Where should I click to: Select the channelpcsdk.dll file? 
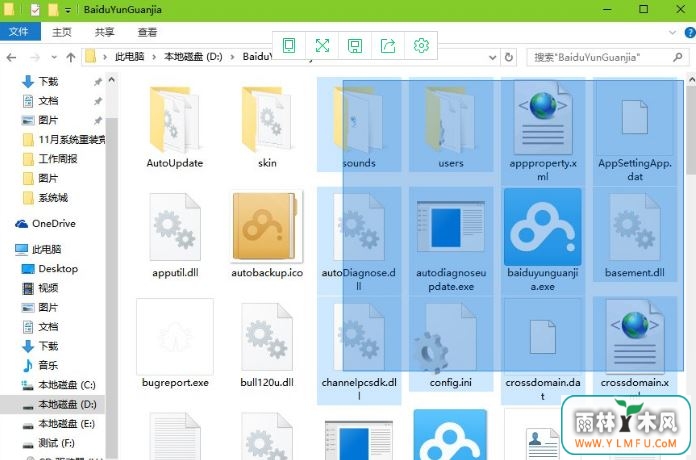[359, 351]
